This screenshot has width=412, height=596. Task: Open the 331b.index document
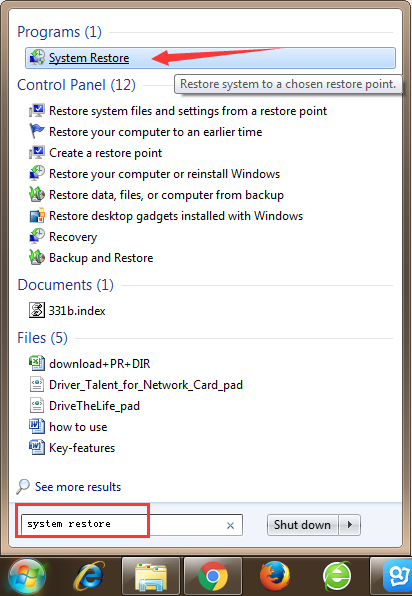(x=77, y=311)
